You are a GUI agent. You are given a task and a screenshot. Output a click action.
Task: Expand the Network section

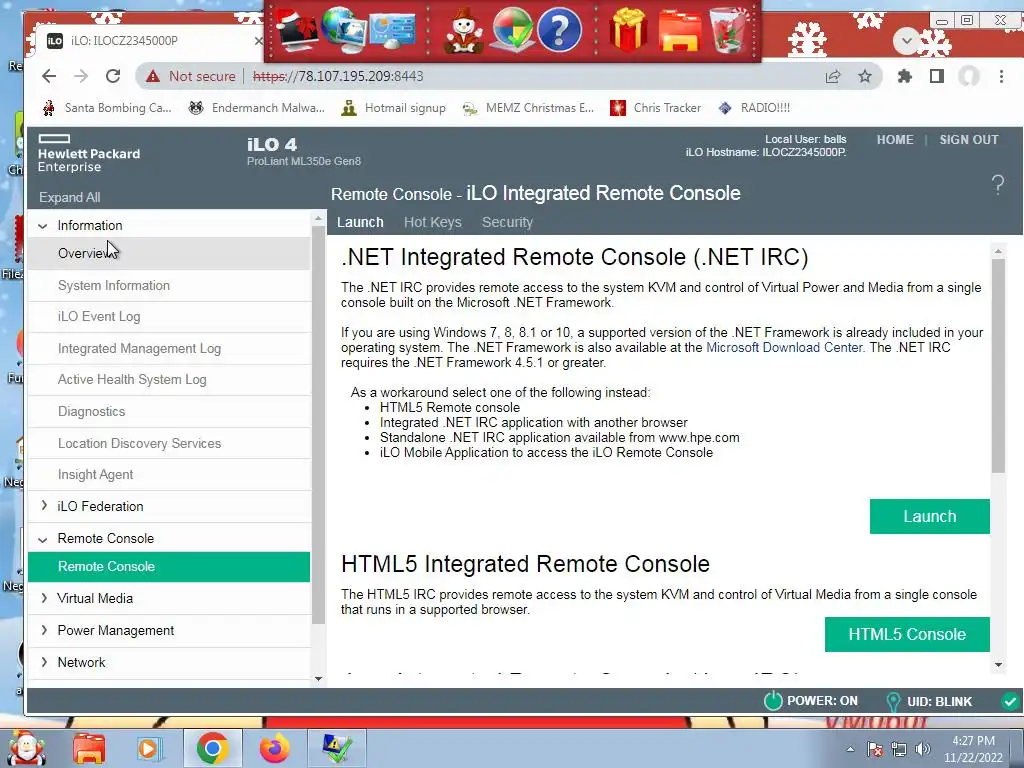pos(44,662)
